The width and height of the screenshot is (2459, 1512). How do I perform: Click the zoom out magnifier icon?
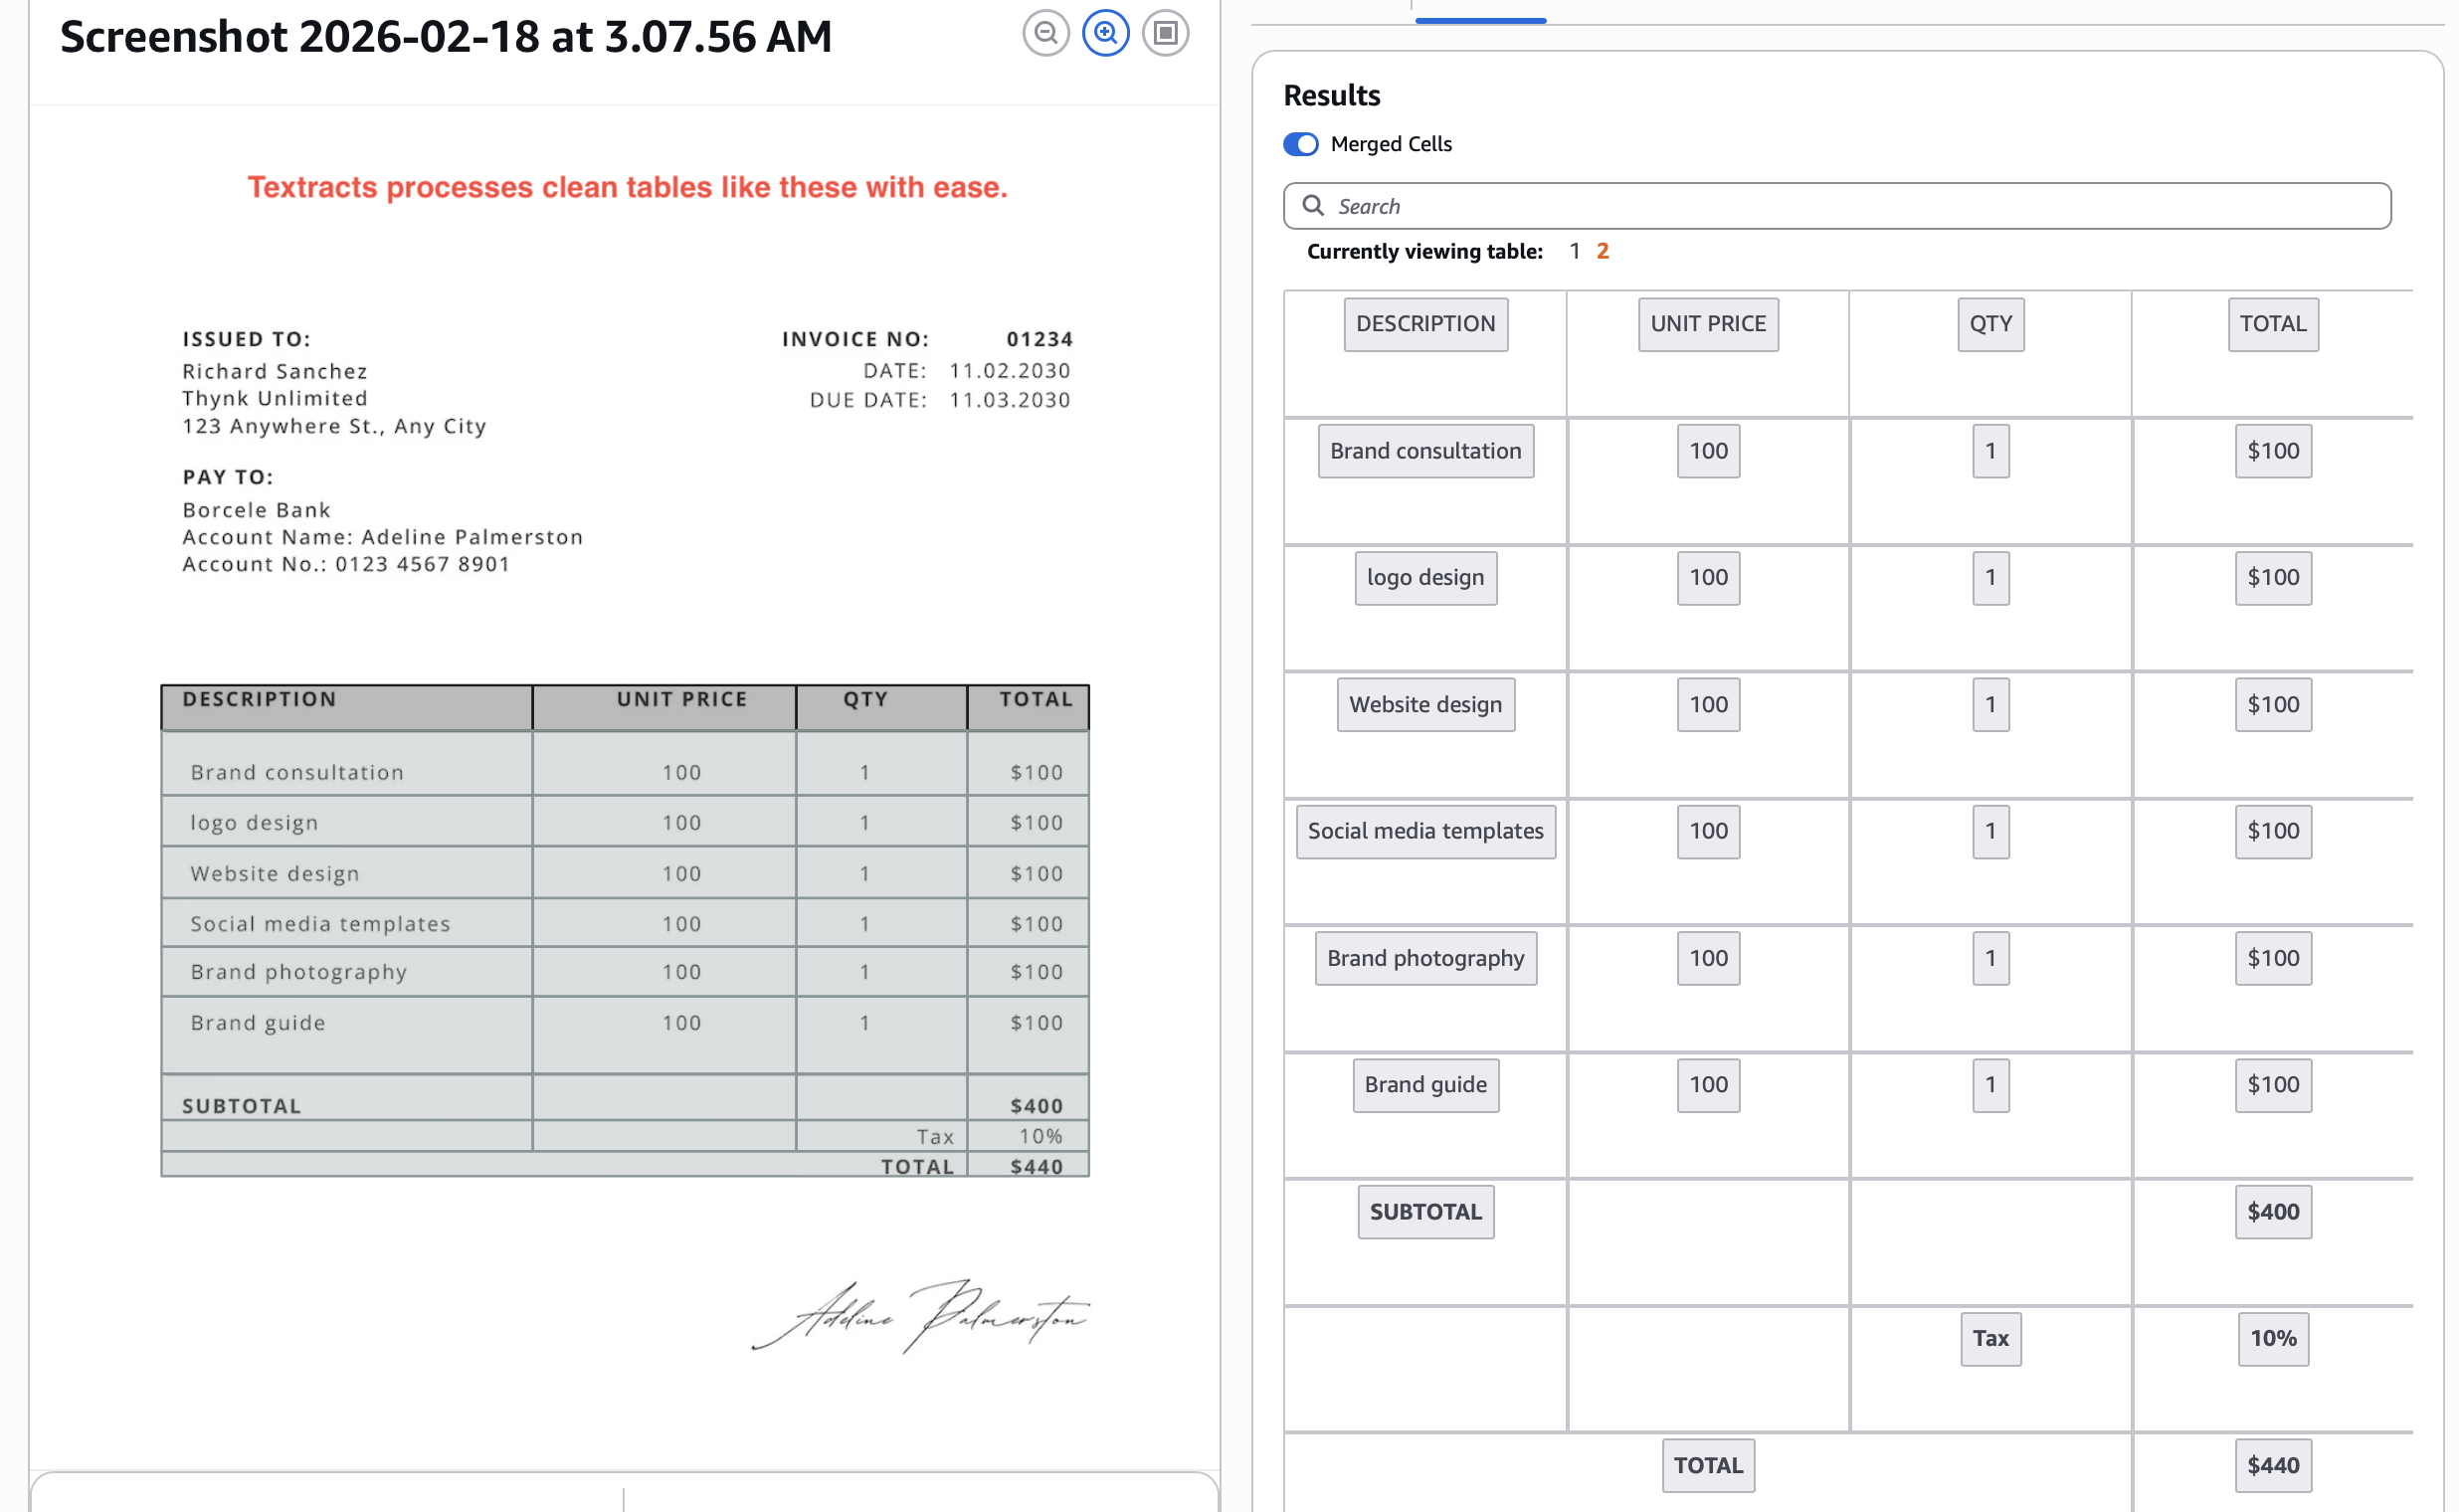(x=1045, y=33)
